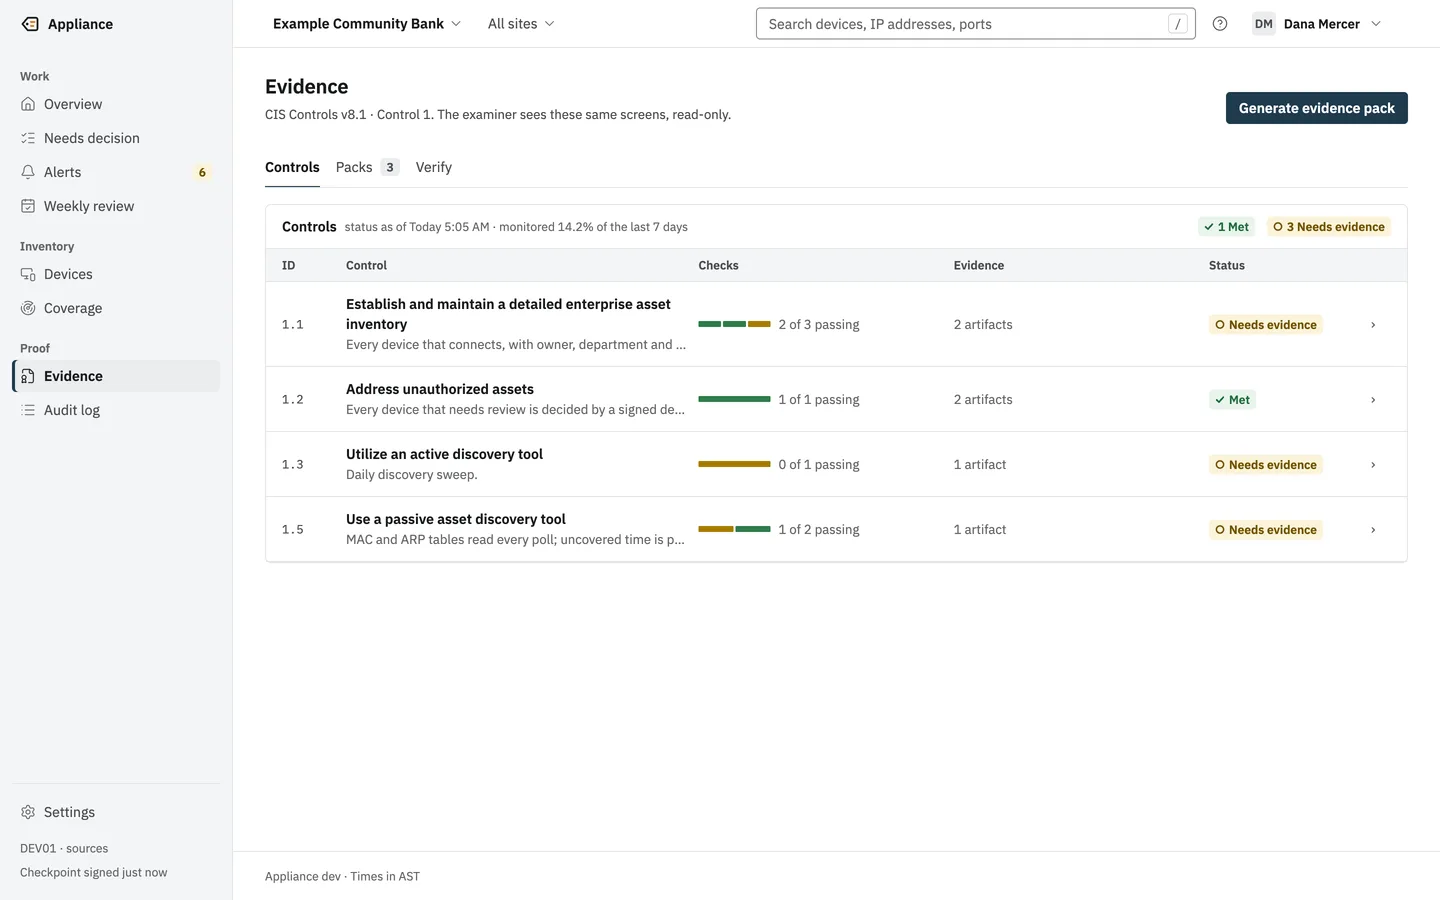This screenshot has width=1440, height=900.
Task: Click the Alerts count badge 6
Action: click(202, 172)
